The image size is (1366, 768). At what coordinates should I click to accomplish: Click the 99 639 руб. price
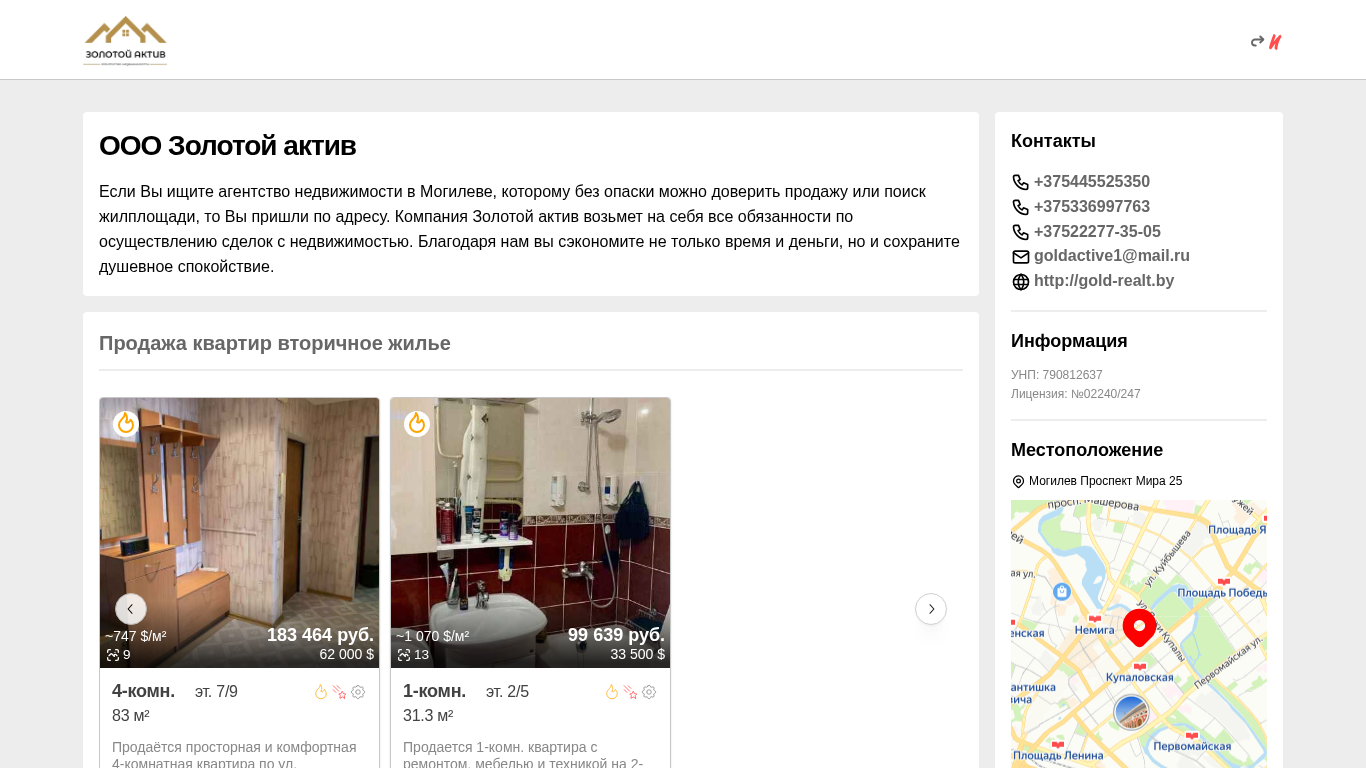pyautogui.click(x=616, y=635)
